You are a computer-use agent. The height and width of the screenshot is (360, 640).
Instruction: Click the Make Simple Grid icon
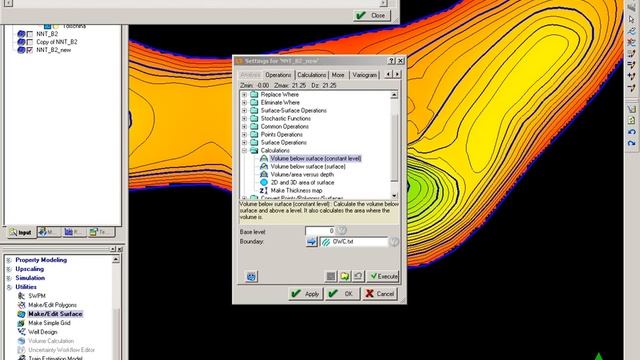pos(21,323)
